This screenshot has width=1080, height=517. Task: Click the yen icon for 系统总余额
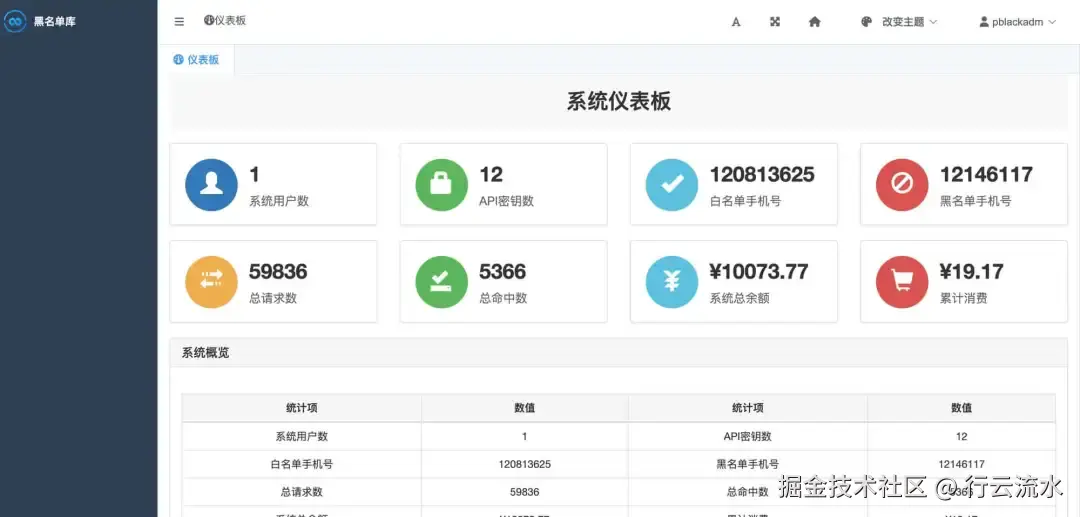pyautogui.click(x=672, y=282)
